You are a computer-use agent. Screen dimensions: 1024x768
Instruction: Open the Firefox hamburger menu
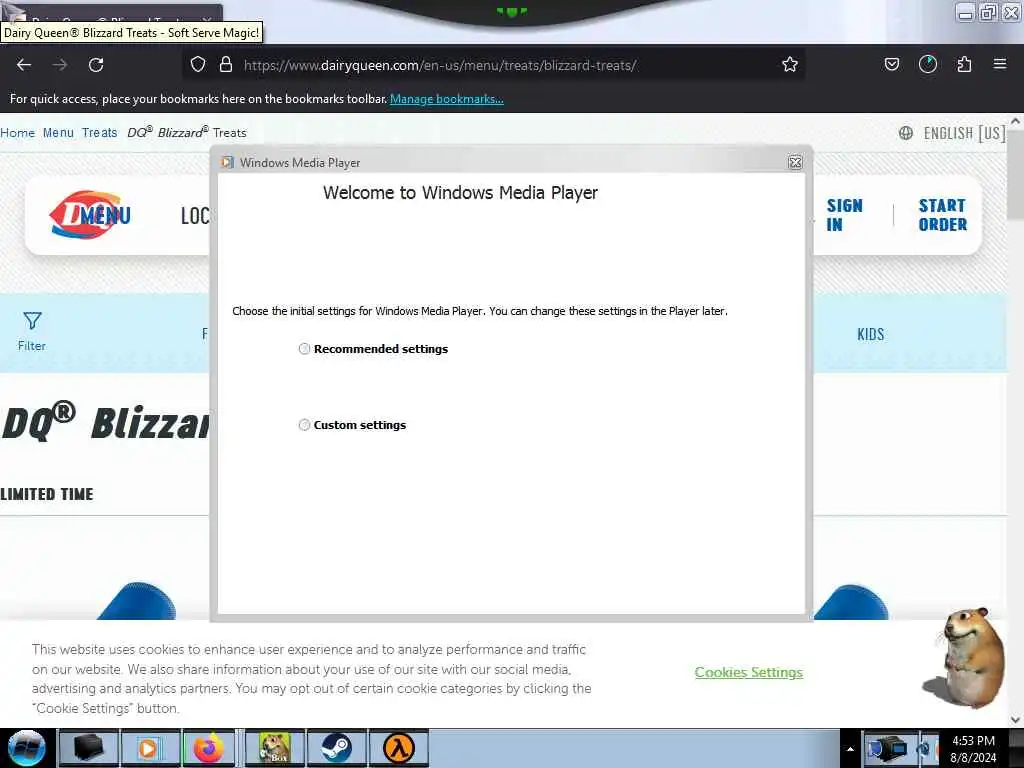1000,64
